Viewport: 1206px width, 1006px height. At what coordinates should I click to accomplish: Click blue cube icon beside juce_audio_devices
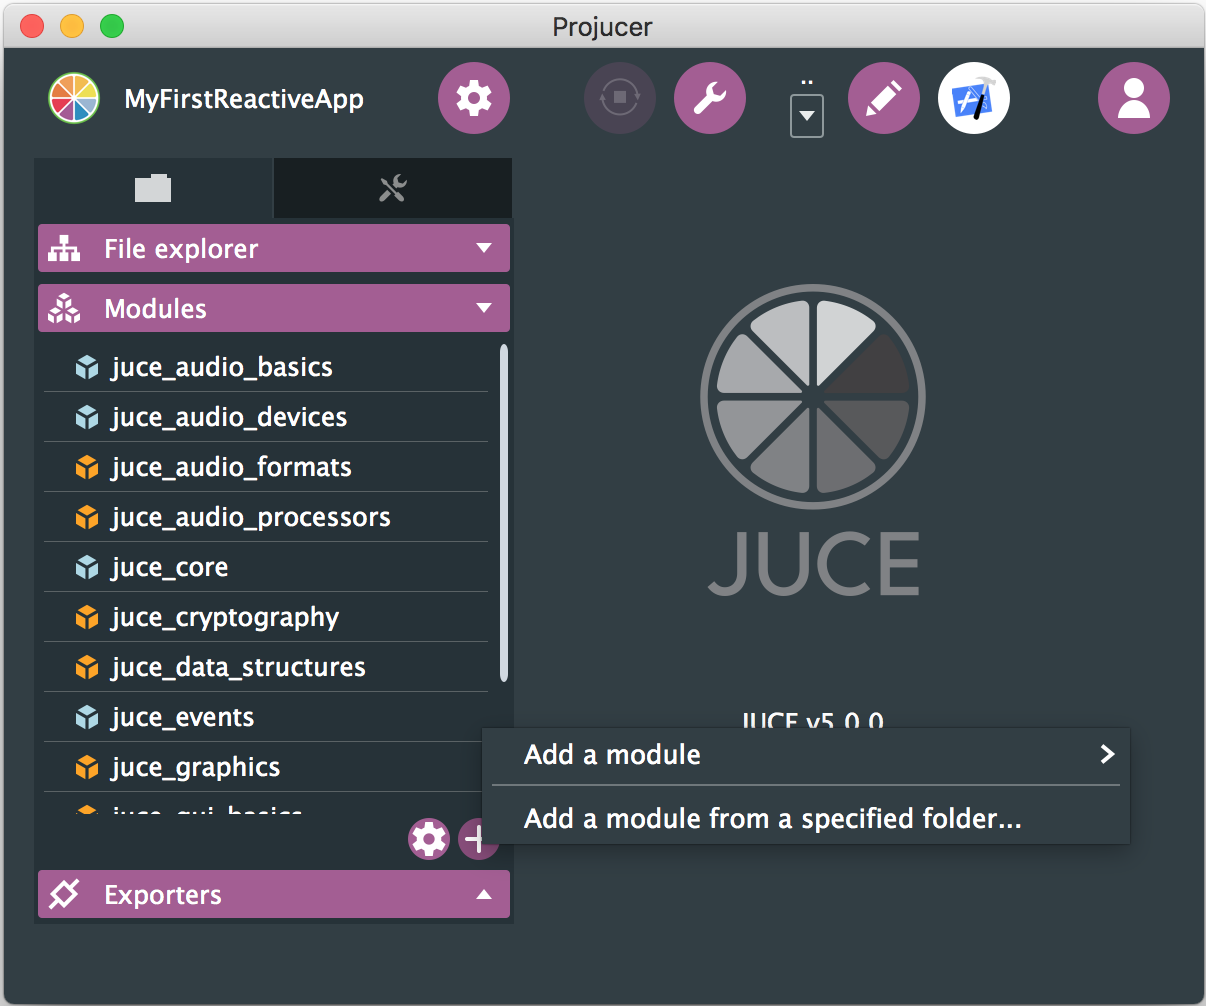pyautogui.click(x=87, y=417)
